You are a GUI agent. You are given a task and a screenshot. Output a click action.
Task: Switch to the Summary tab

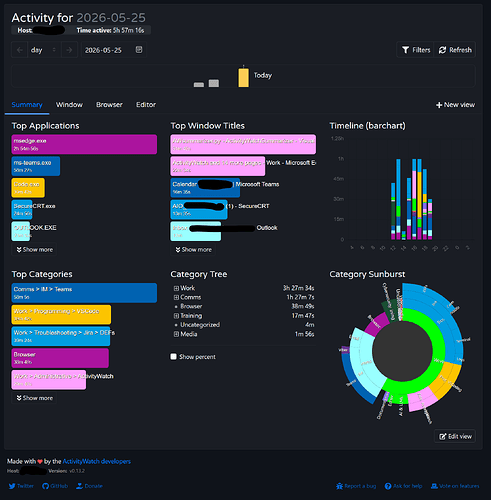point(27,105)
